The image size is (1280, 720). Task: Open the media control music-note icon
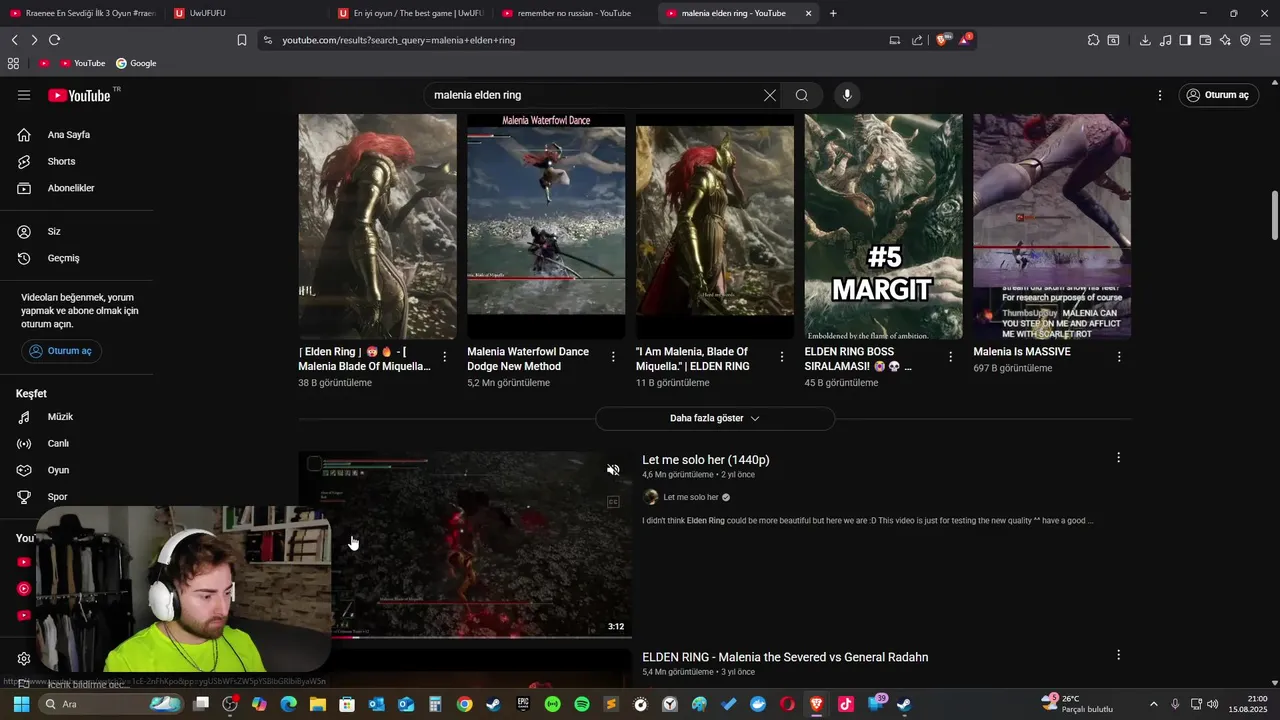(1165, 40)
